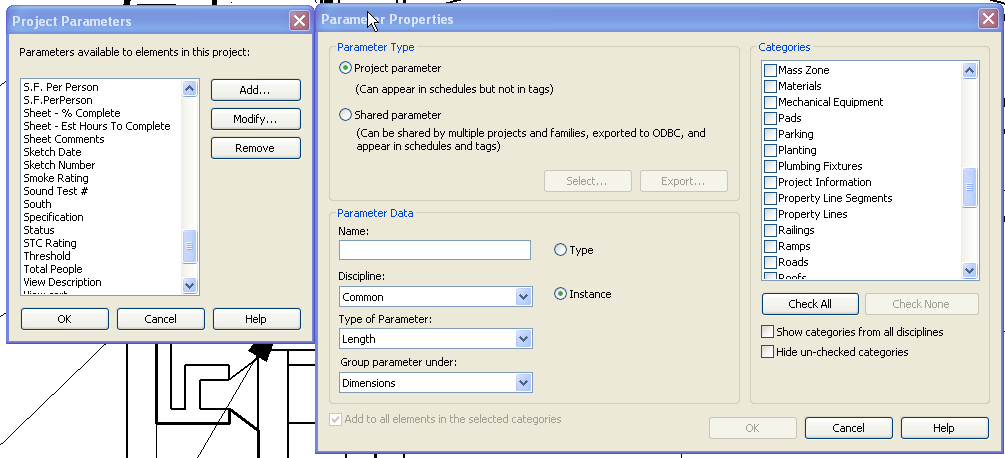Close the Parameter Properties dialog

(x=989, y=20)
